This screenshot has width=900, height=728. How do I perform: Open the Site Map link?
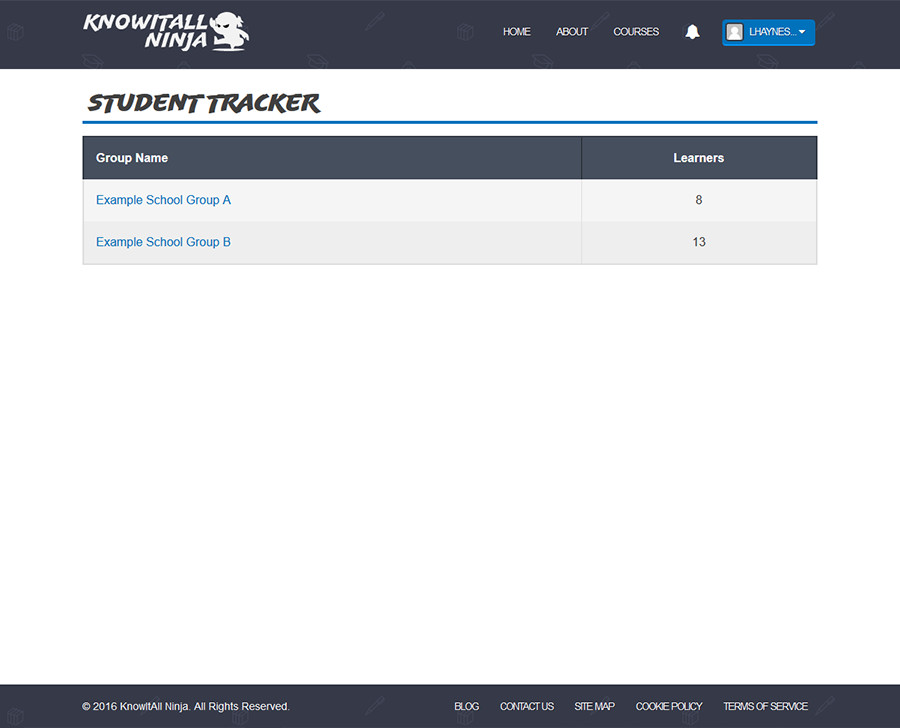(595, 706)
